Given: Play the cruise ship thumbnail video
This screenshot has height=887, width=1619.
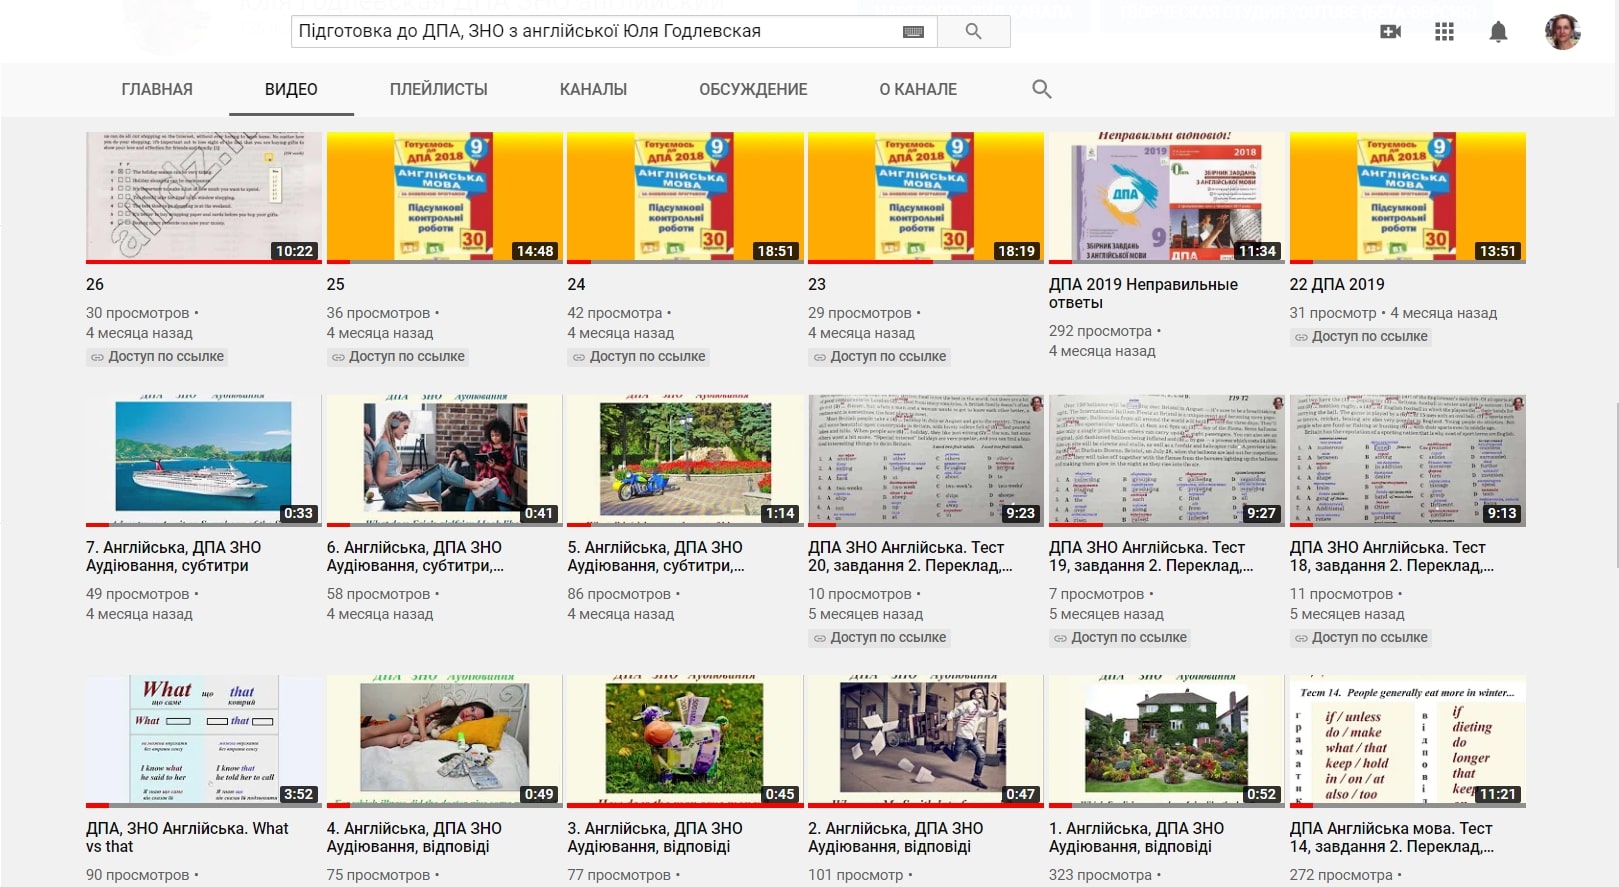Looking at the screenshot, I should [x=203, y=460].
